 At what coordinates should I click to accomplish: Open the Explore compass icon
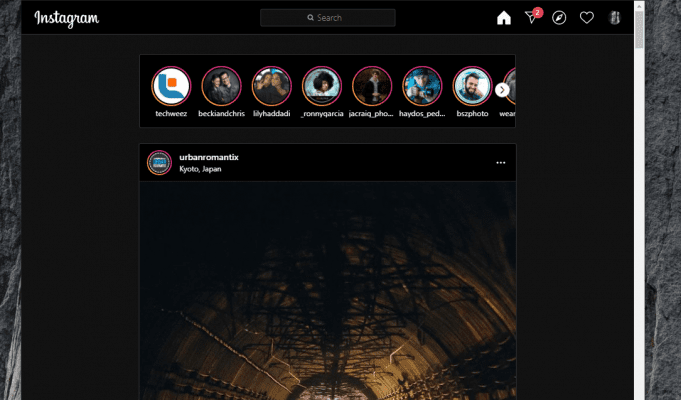pyautogui.click(x=559, y=18)
